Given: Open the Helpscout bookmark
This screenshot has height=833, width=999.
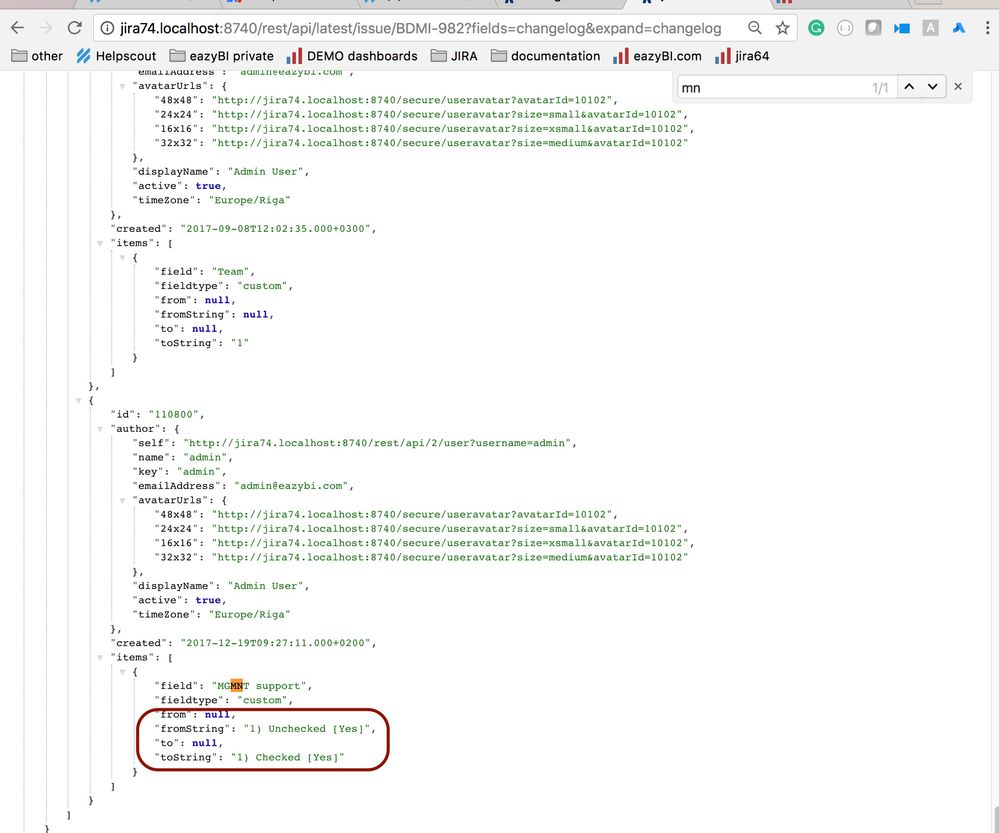Looking at the screenshot, I should 116,56.
